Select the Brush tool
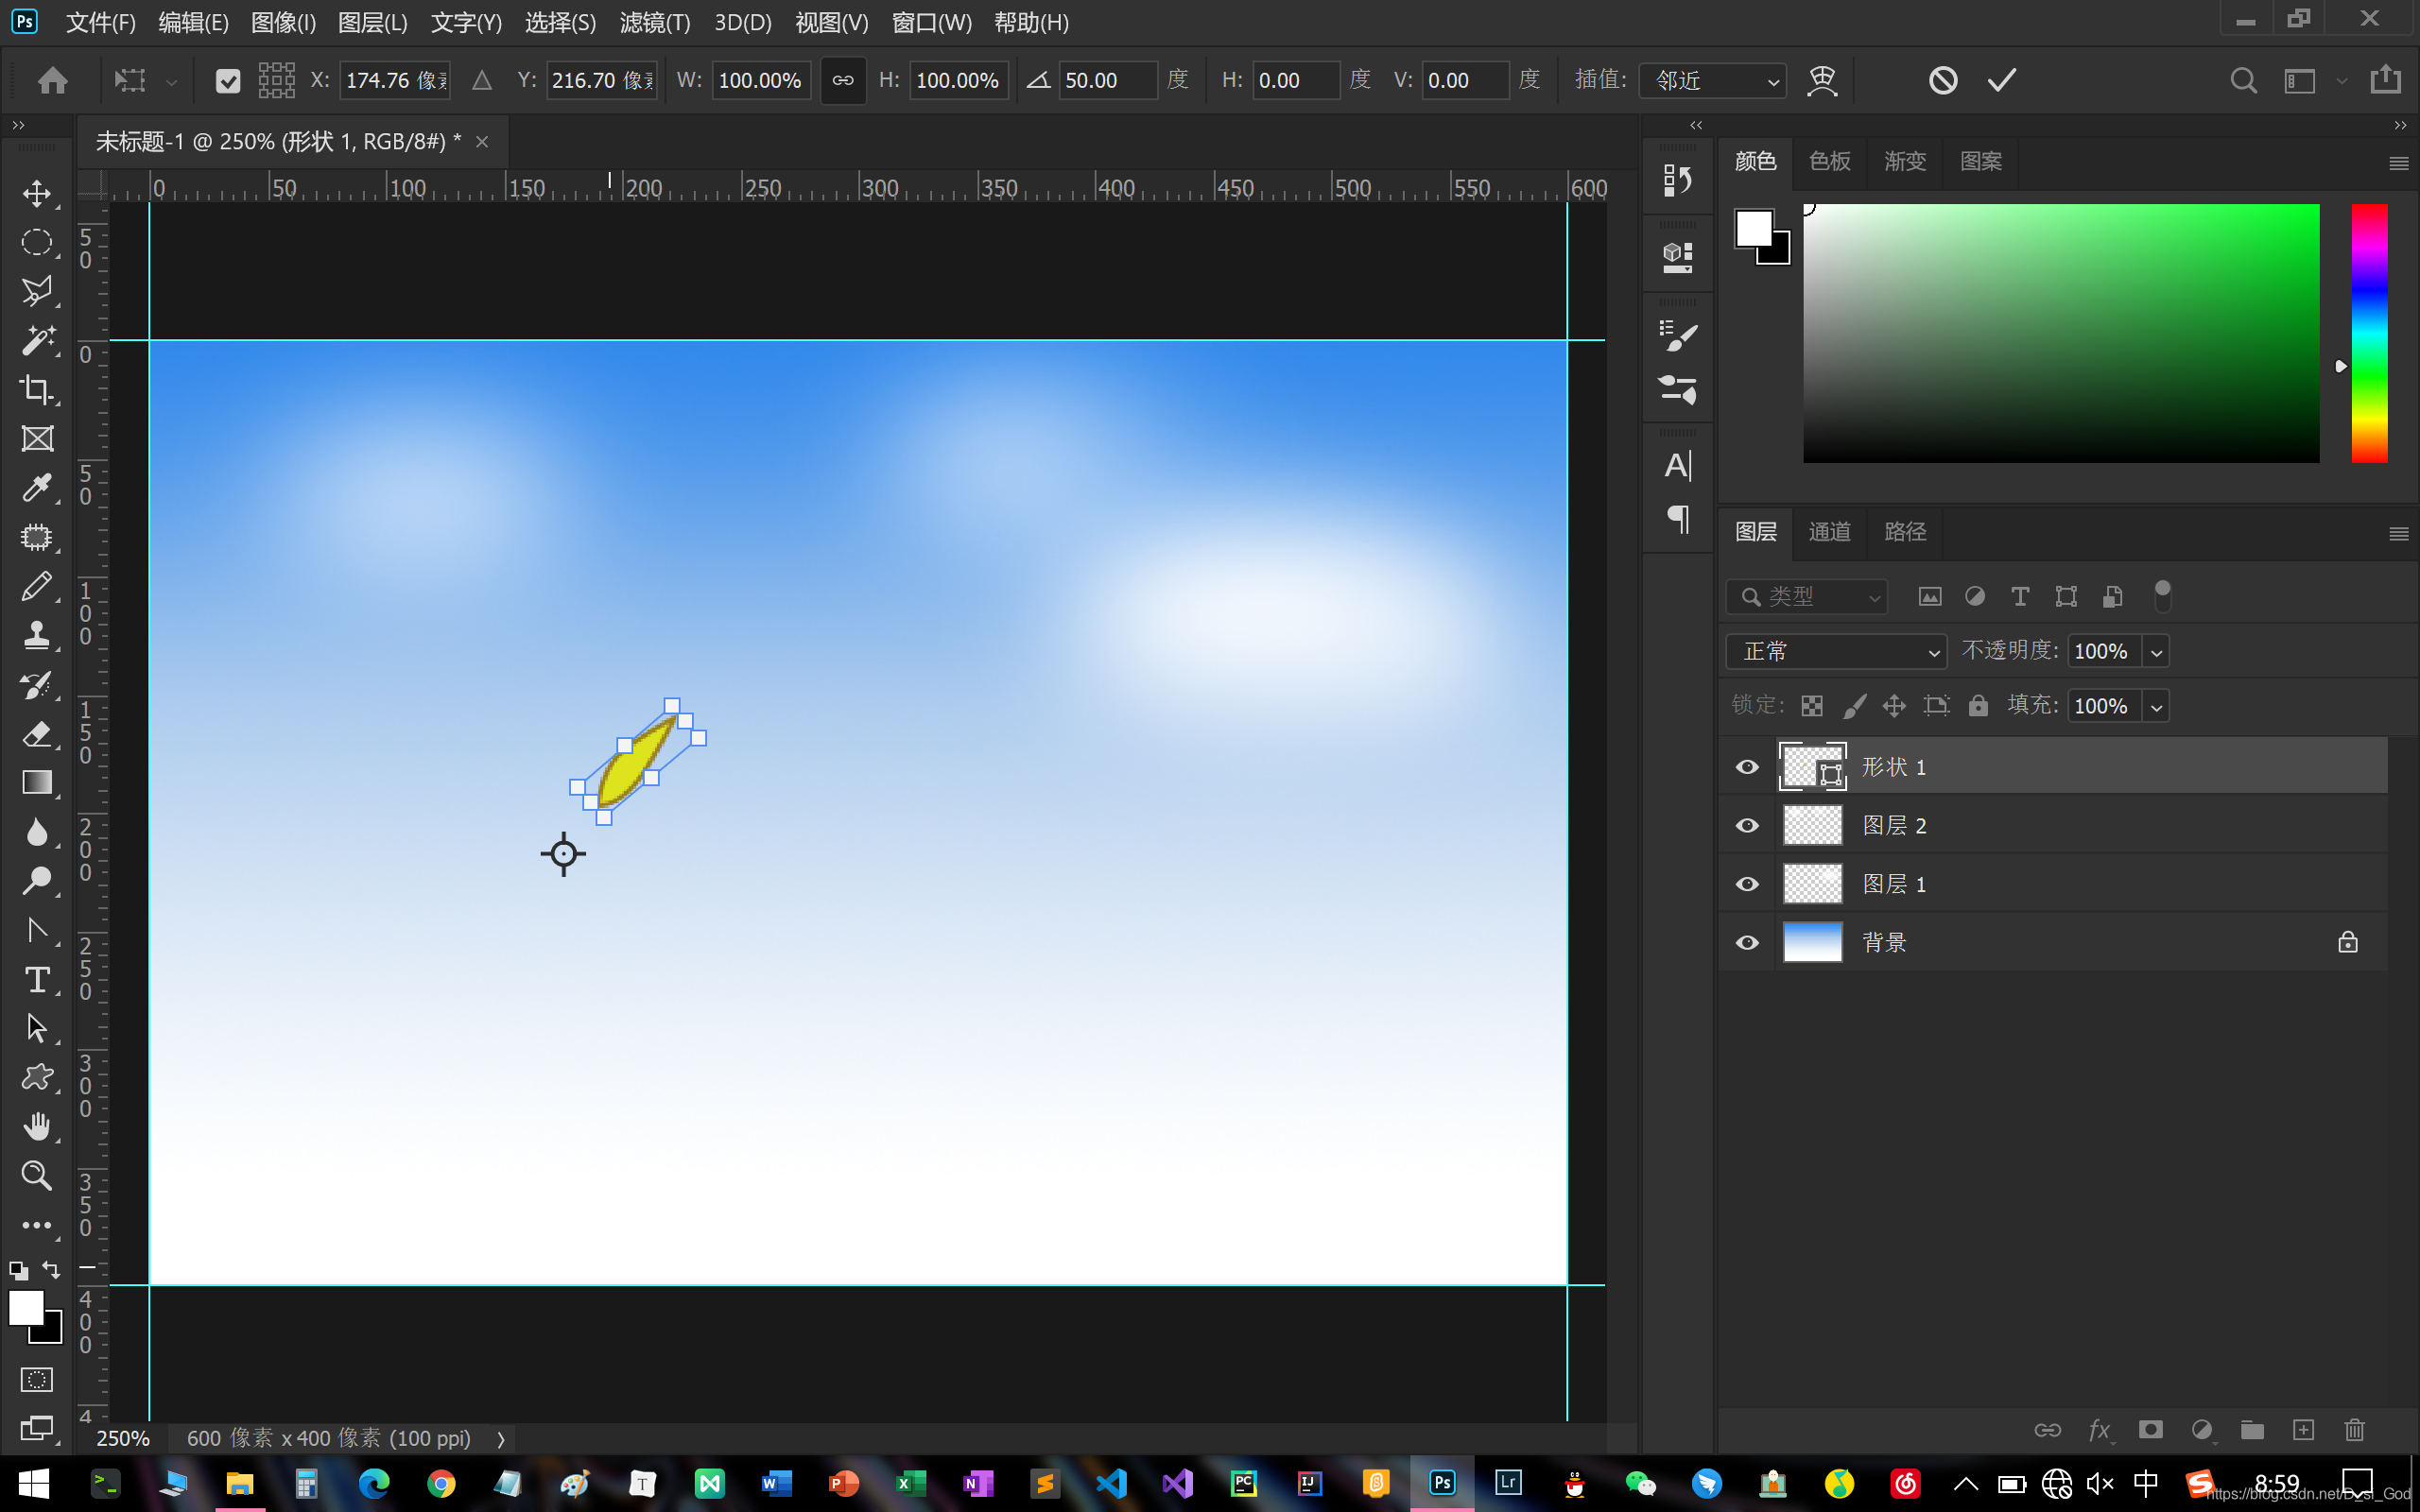Image resolution: width=2420 pixels, height=1512 pixels. (x=37, y=586)
